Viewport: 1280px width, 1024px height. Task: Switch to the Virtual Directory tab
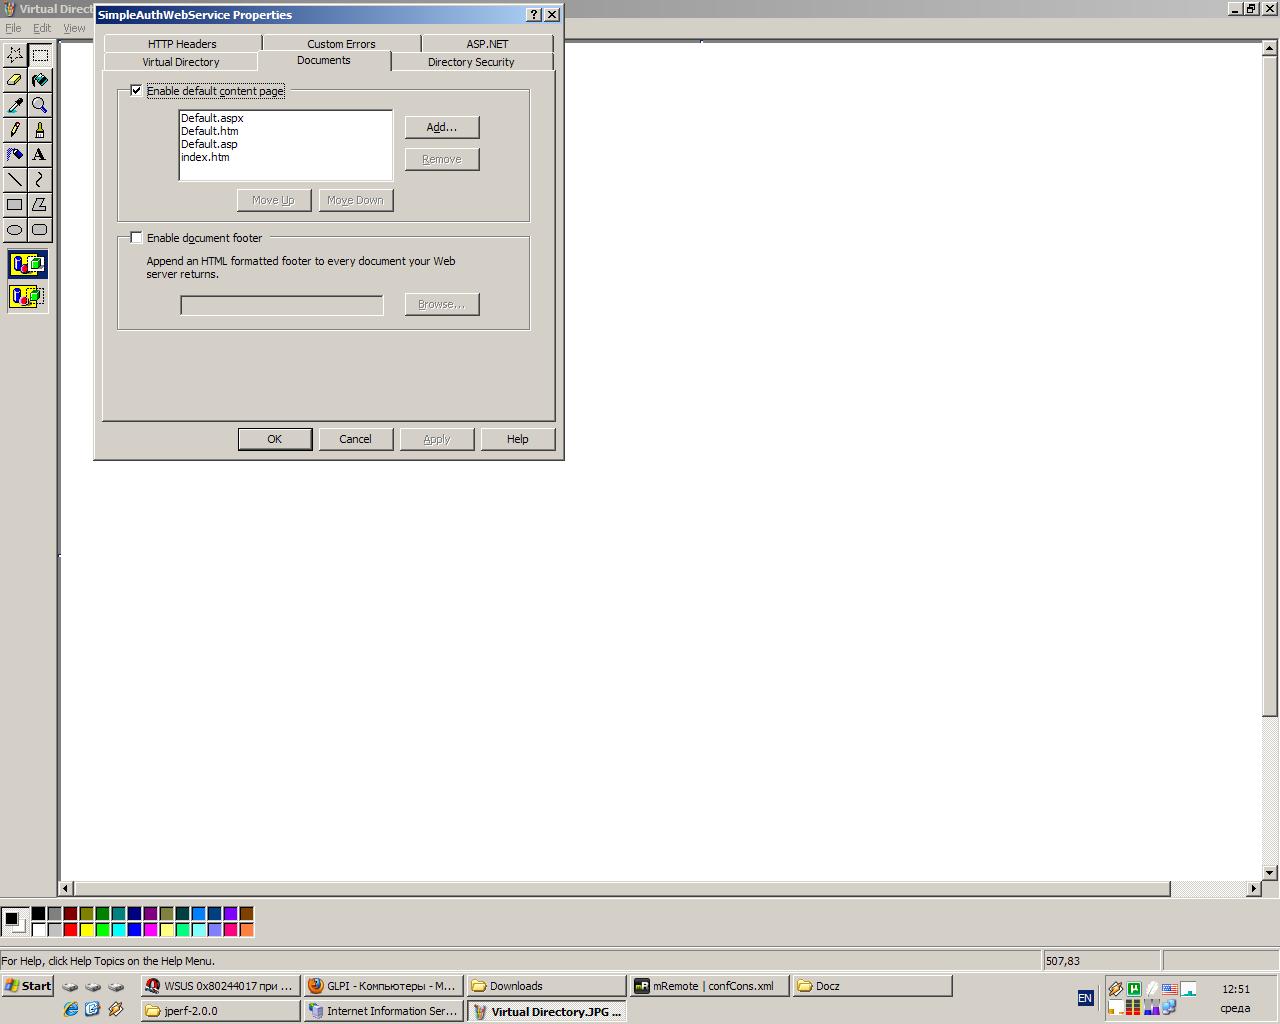(180, 62)
